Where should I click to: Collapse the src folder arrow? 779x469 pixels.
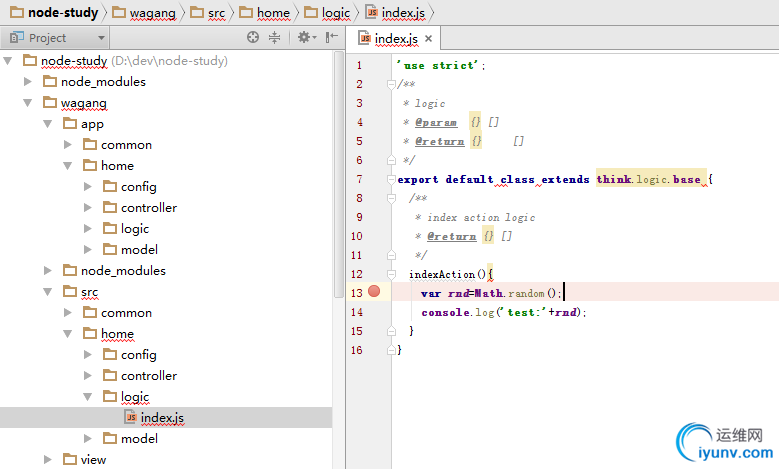48,292
